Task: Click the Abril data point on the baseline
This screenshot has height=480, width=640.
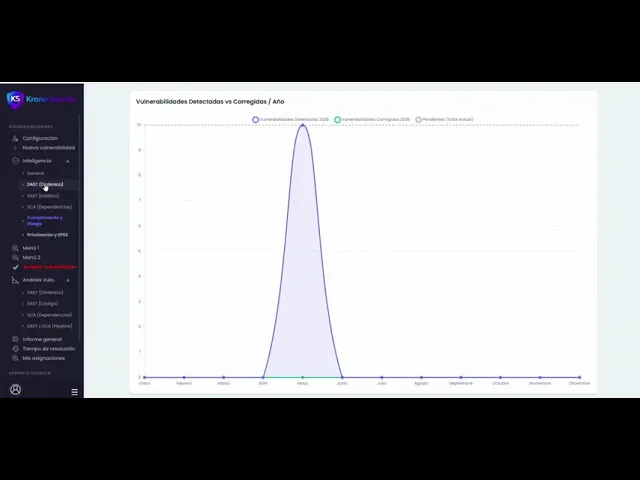Action: 263,378
